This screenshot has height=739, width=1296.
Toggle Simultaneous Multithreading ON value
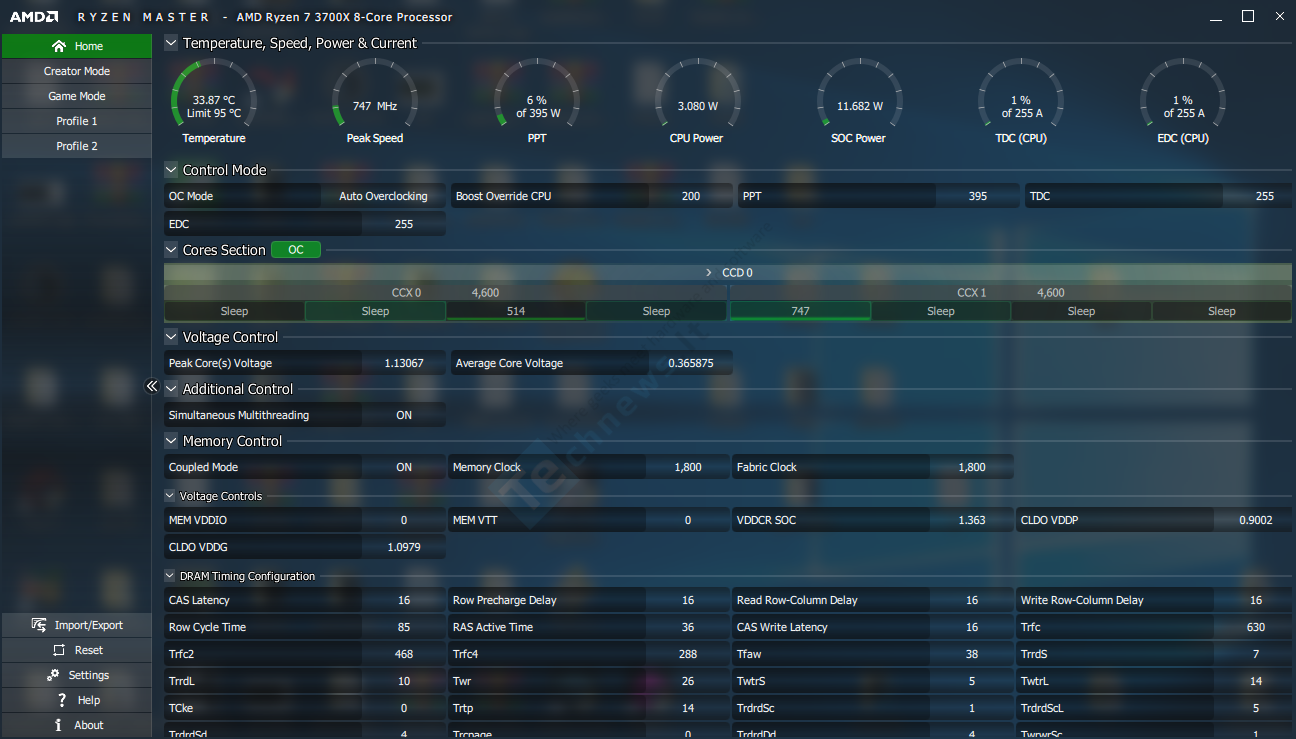[x=404, y=415]
